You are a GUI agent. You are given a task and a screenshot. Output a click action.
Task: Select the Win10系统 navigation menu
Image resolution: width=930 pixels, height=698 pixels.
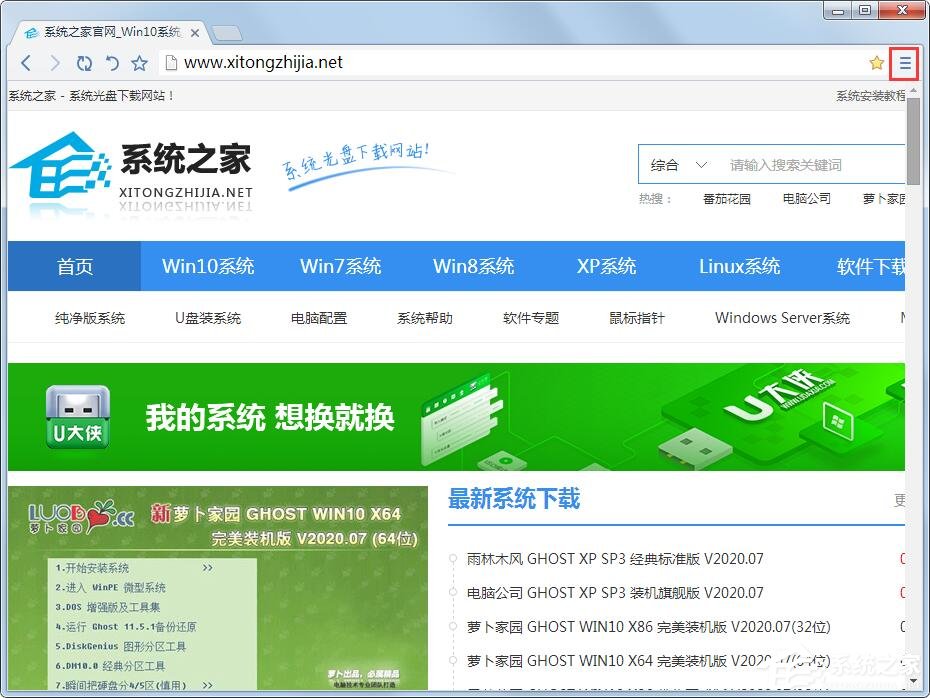click(x=208, y=266)
